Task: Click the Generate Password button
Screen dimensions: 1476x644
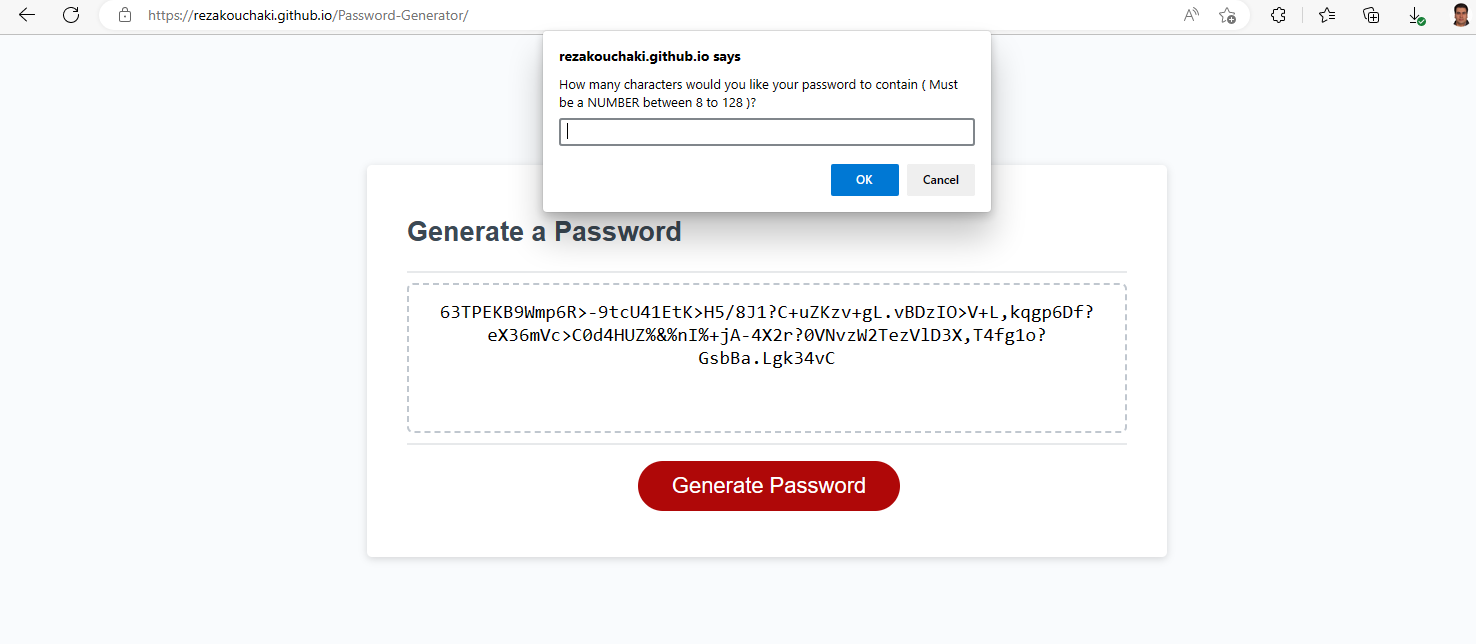Action: point(768,485)
